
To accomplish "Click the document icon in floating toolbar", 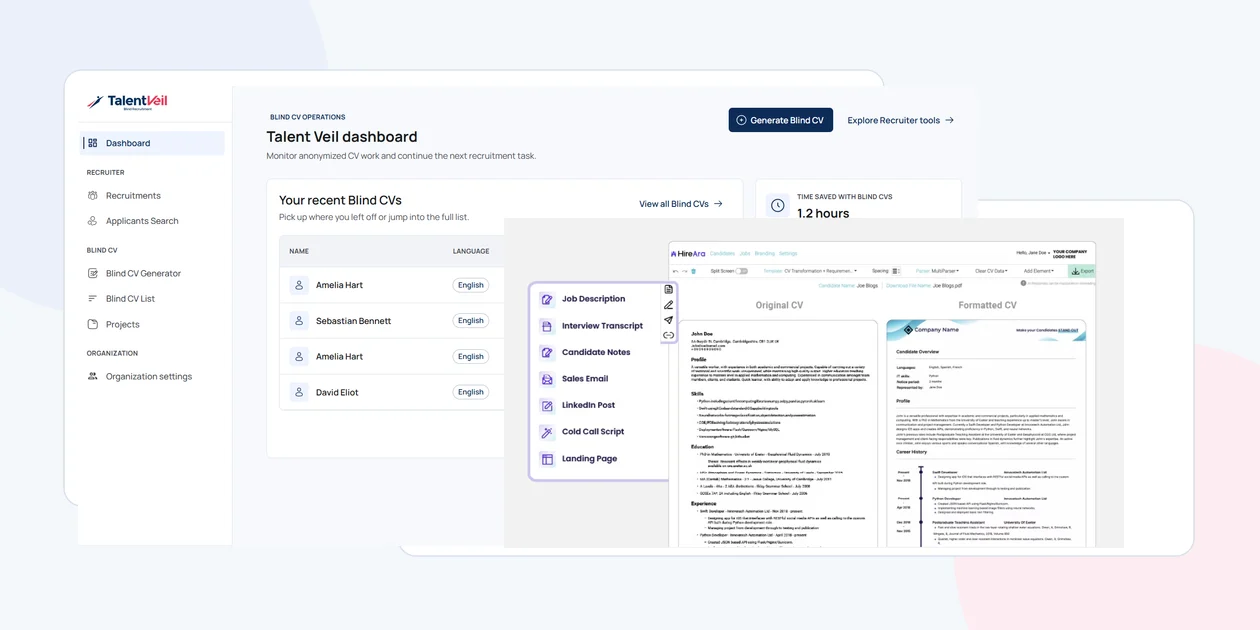I will tap(669, 290).
